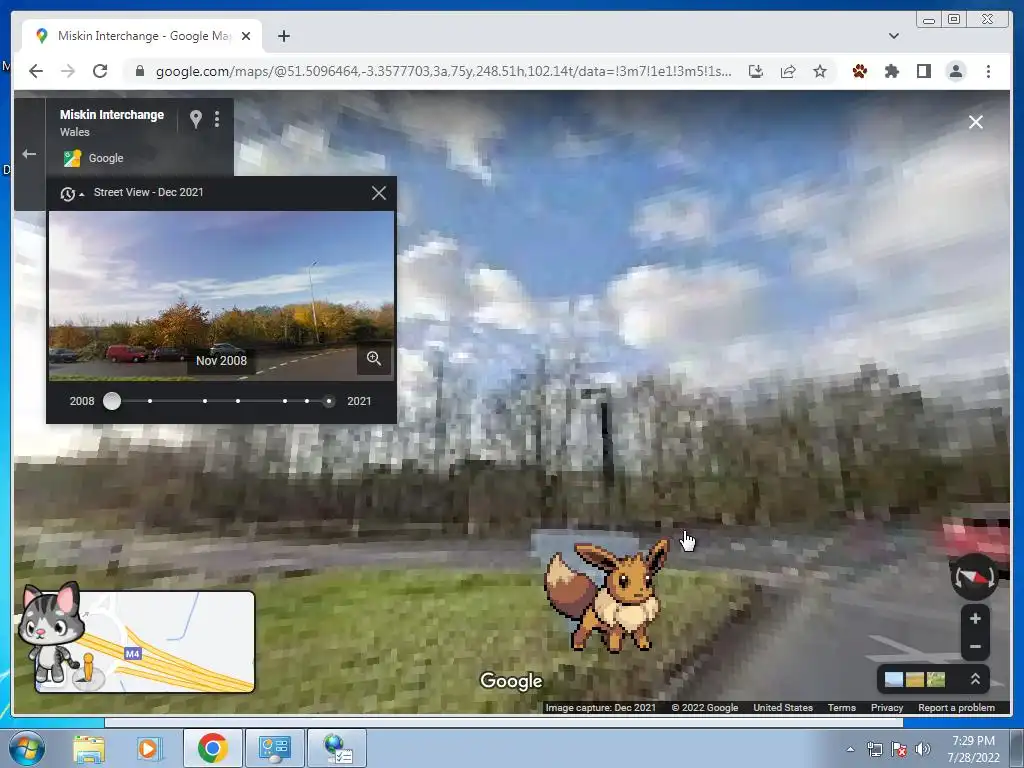Click the Eevee pixel sprite

pyautogui.click(x=607, y=596)
